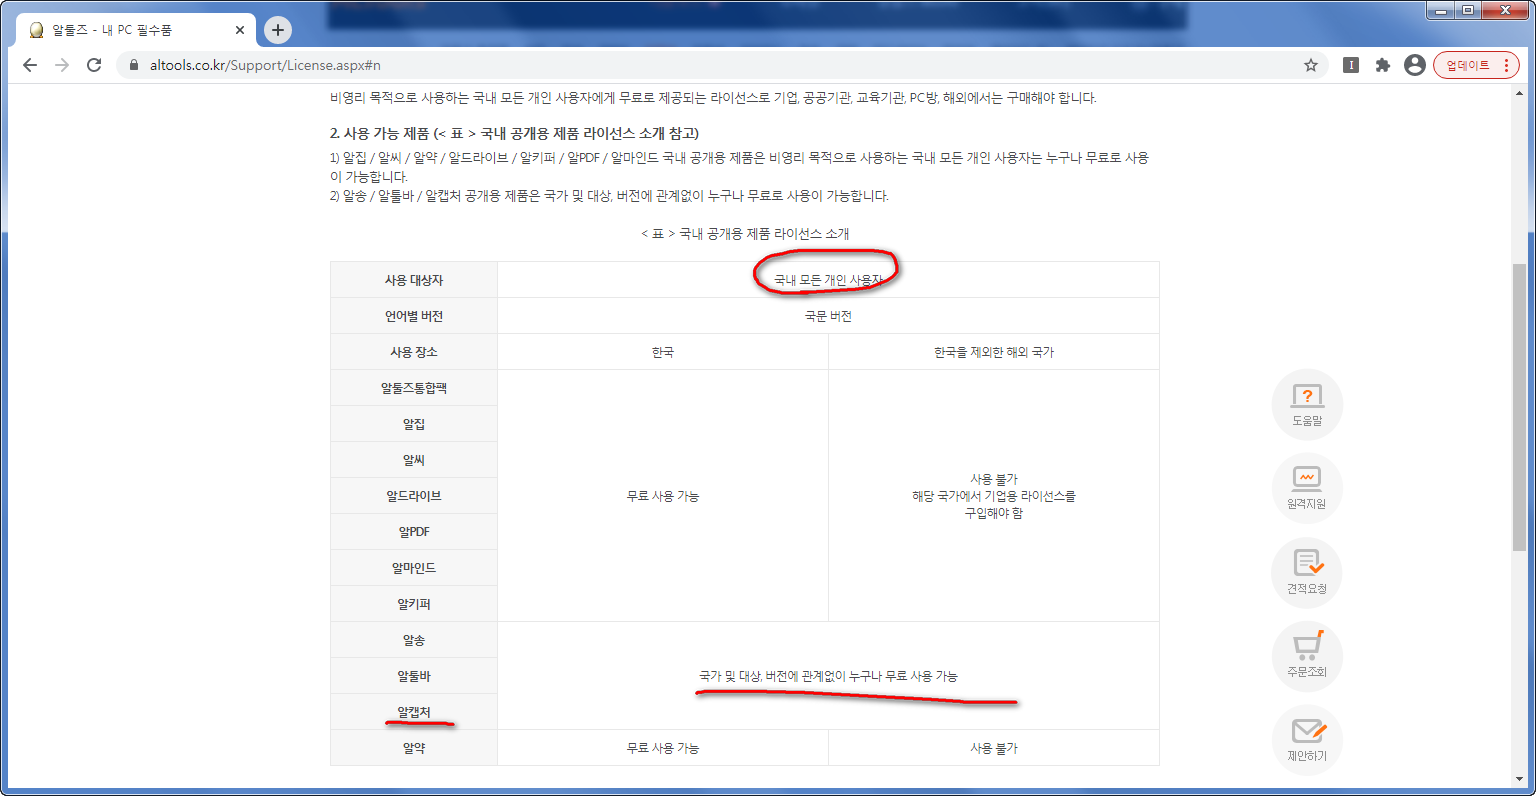Click the 알툴즈통합팩 row
This screenshot has height=796, width=1536.
pos(414,388)
